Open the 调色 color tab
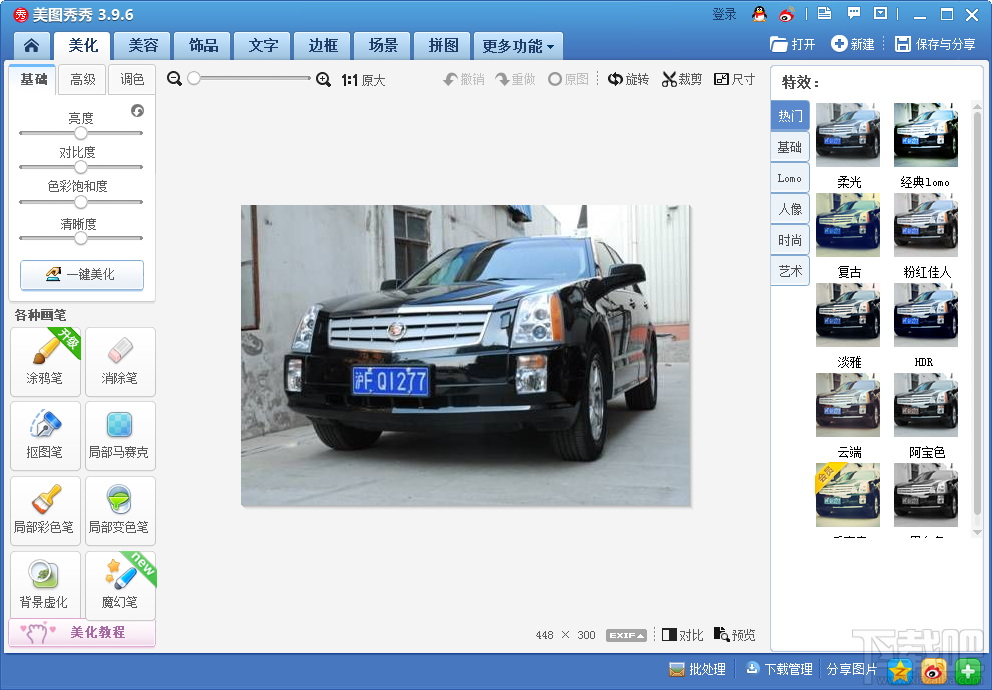 pos(132,80)
